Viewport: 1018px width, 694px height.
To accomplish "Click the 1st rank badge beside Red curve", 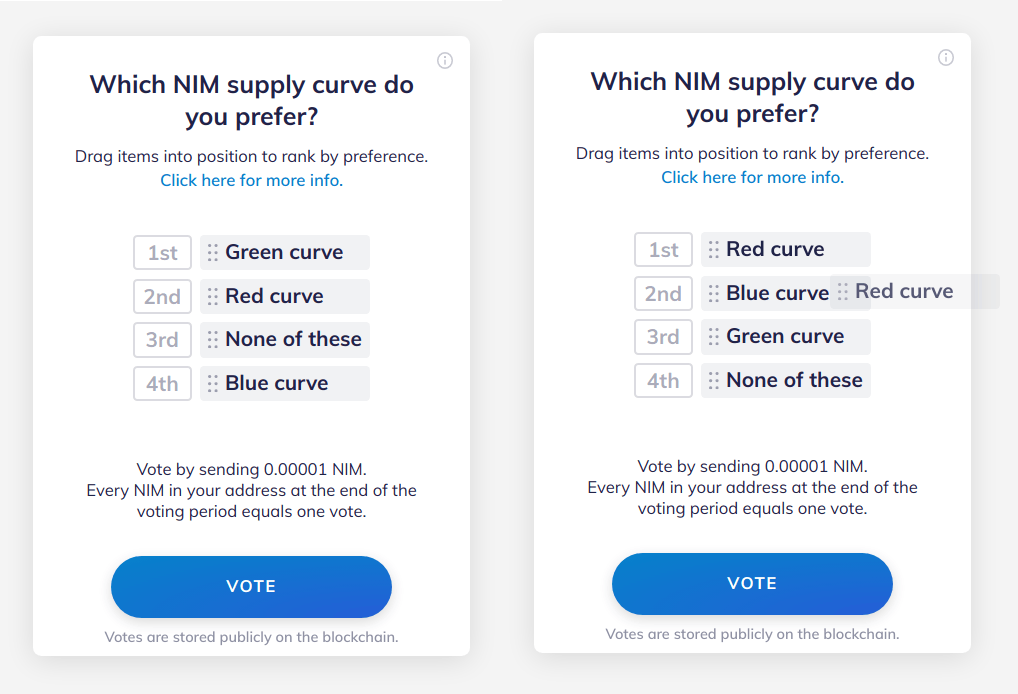I will click(x=663, y=250).
